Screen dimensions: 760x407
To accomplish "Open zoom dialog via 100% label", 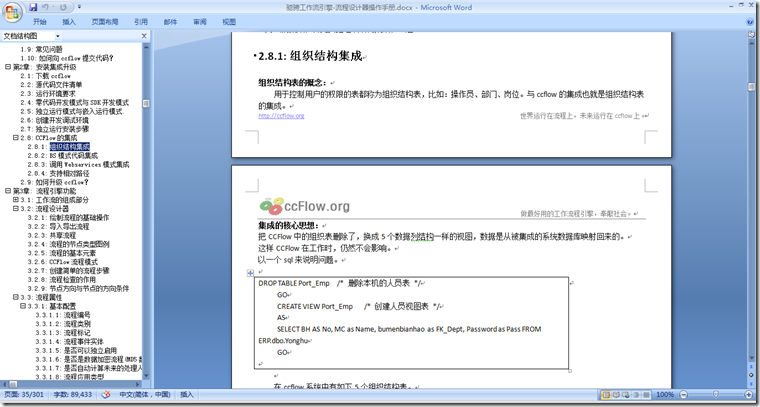I will point(665,395).
